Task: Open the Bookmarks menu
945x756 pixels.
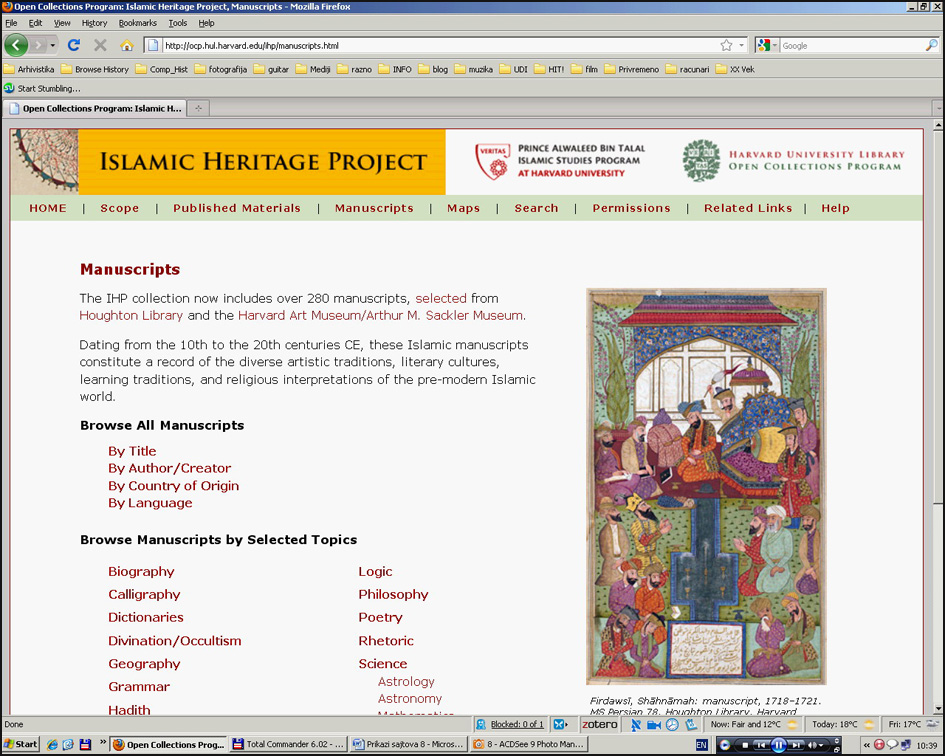Action: 137,22
